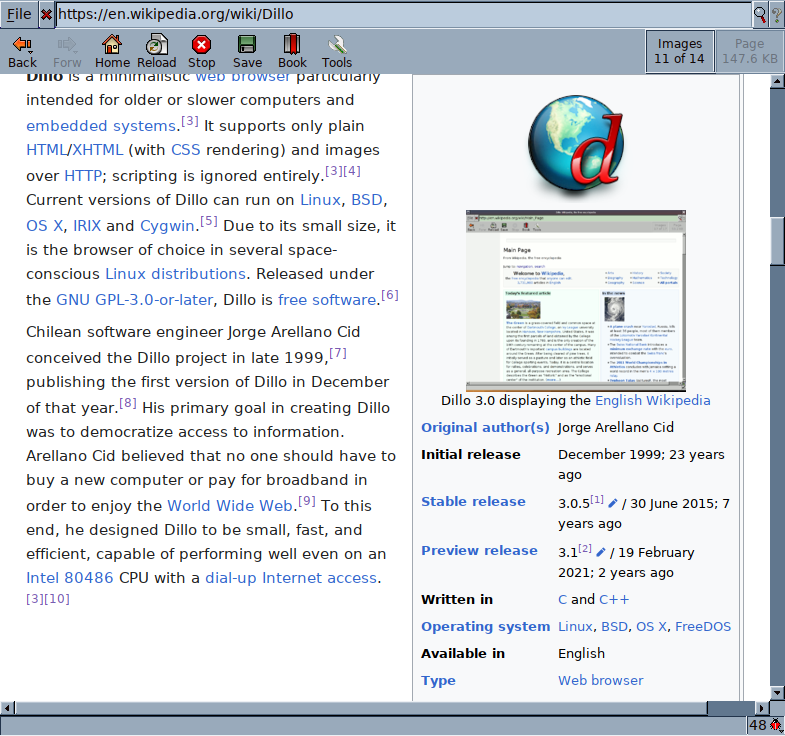Follow the BSD link in the paragraph
The width and height of the screenshot is (785, 736).
[x=366, y=200]
